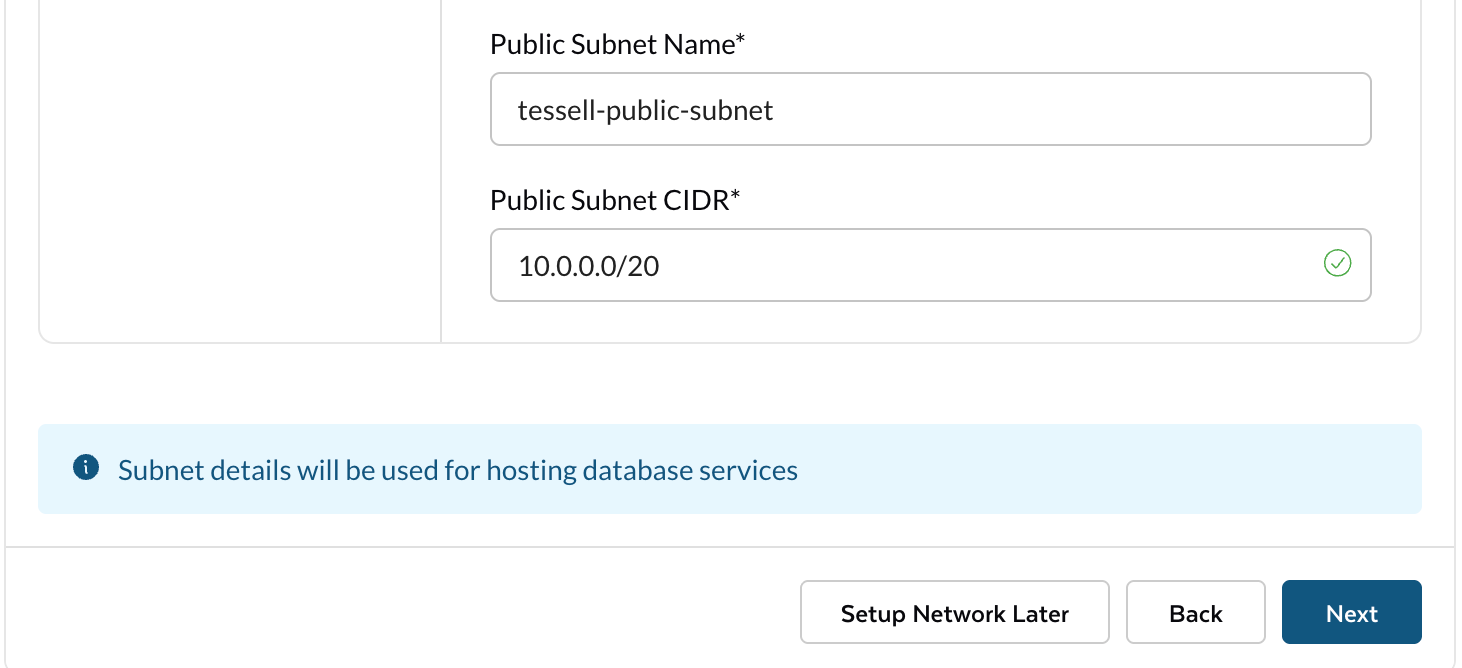Image resolution: width=1462 pixels, height=668 pixels.
Task: Choose Setup Network Later
Action: (954, 612)
